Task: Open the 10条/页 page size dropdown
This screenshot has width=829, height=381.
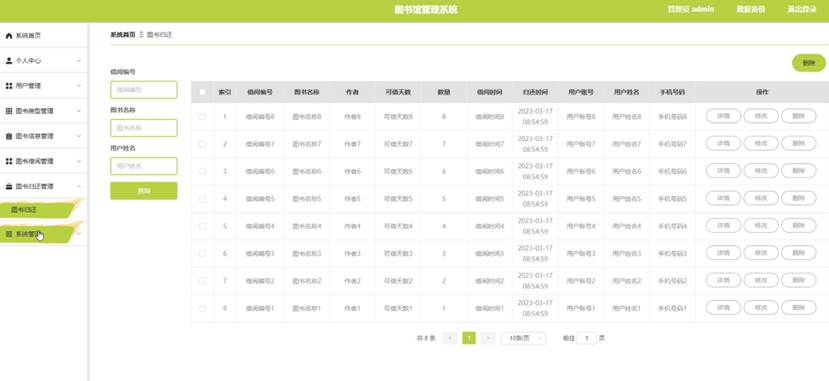Action: 523,338
